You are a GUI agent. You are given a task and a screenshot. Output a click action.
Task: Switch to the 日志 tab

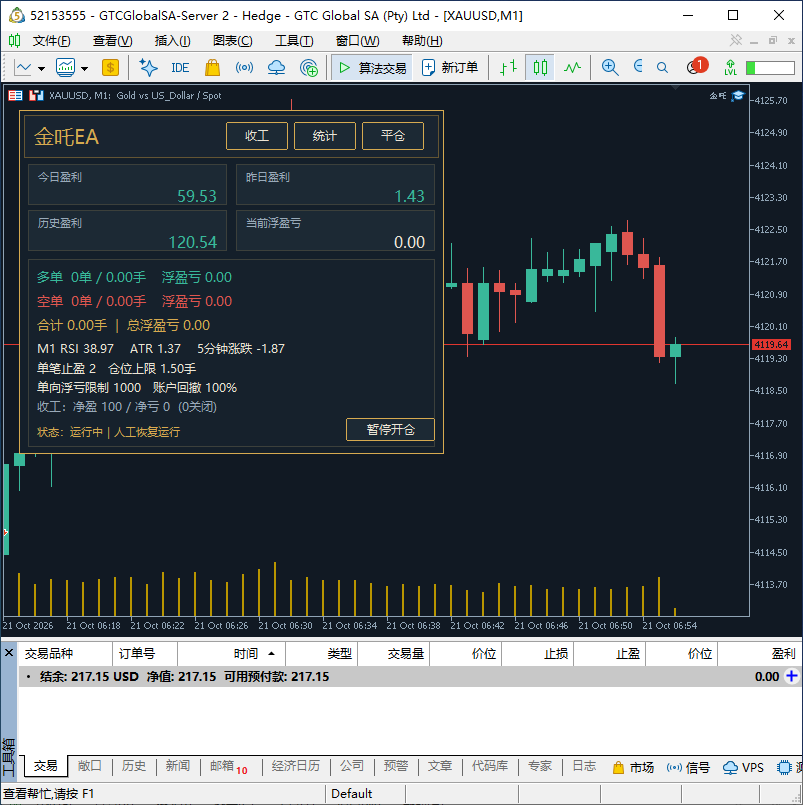coord(584,766)
